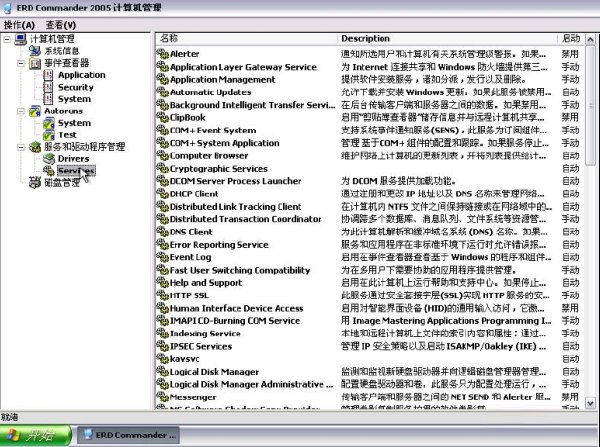Click the Messenger service icon
Viewport: 600px width, 447px height.
click(x=163, y=397)
